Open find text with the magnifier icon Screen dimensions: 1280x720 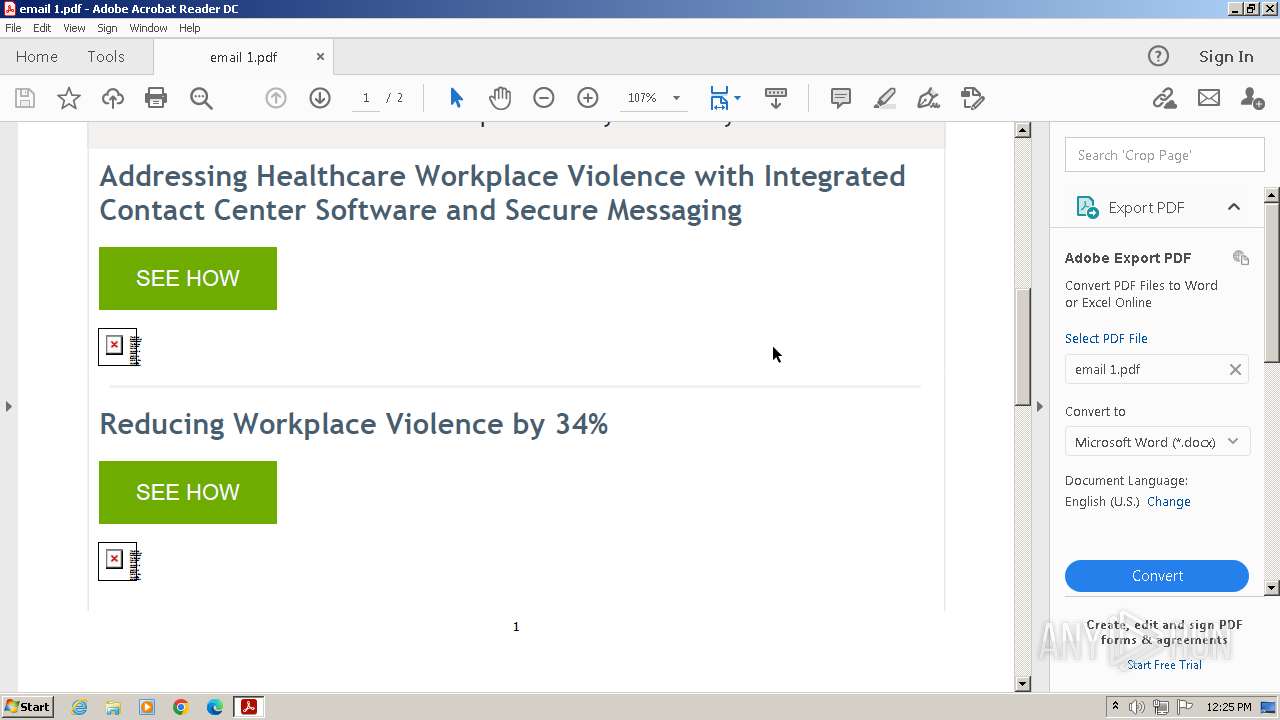pos(201,98)
